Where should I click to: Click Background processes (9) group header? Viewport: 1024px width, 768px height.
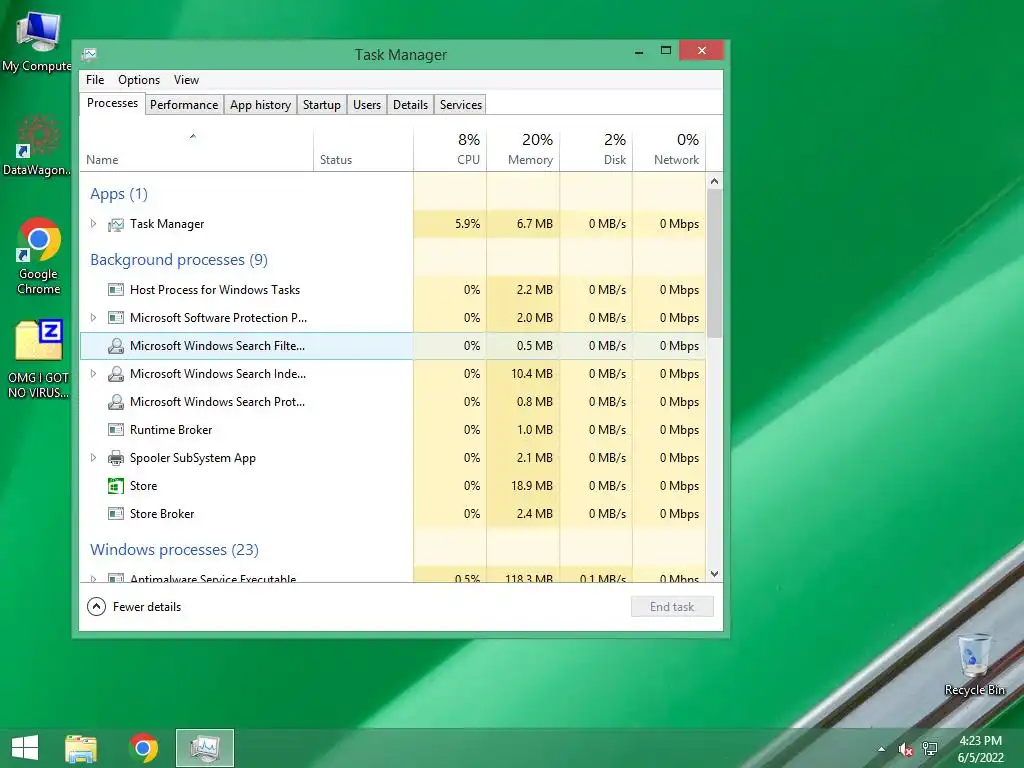(x=179, y=260)
